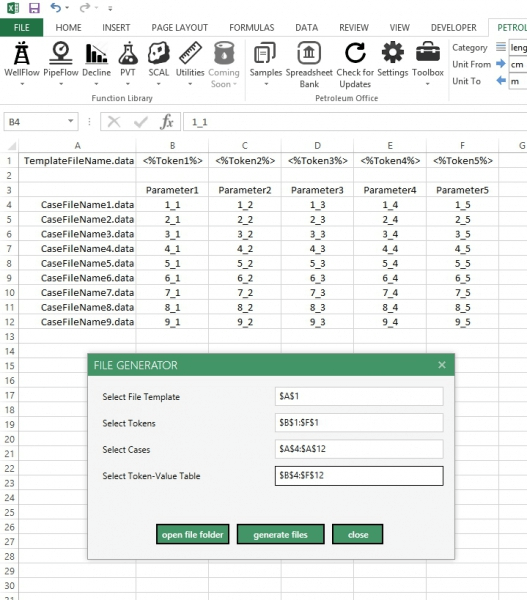Click the Undo arrow

(55, 7)
